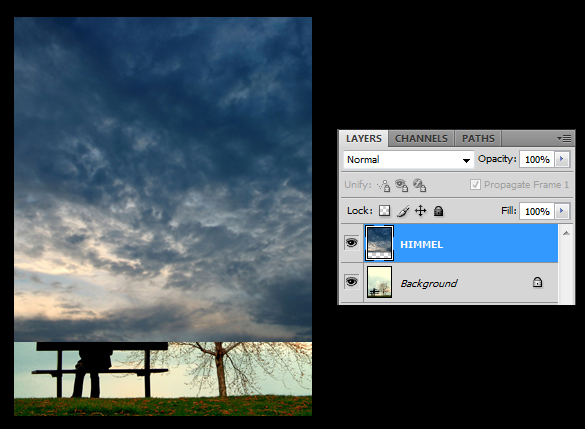Click the Opacity value field
The height and width of the screenshot is (429, 585).
pyautogui.click(x=537, y=160)
